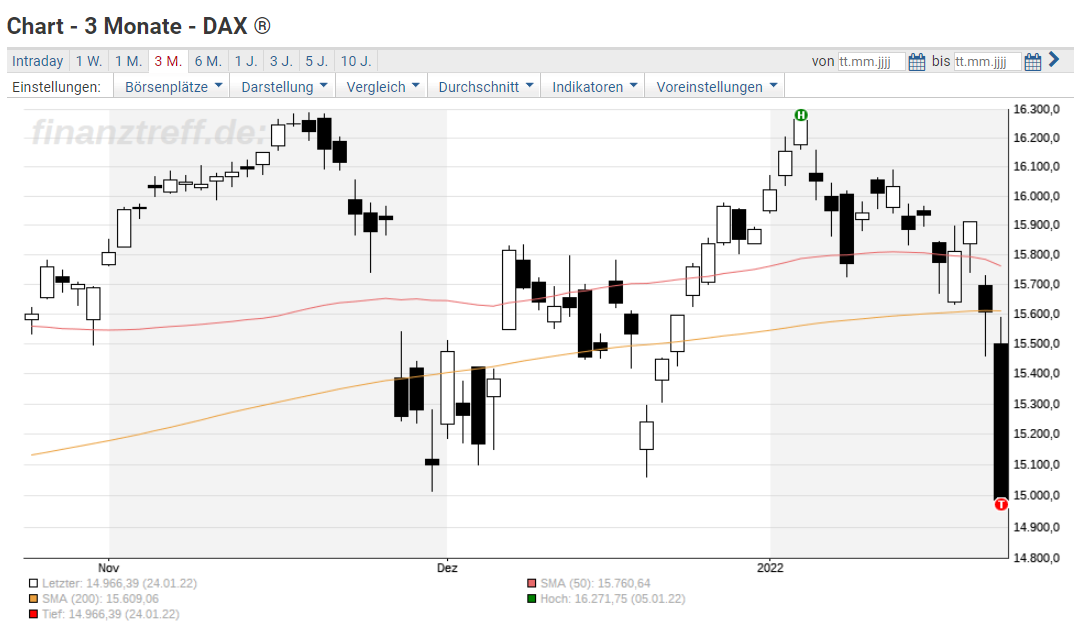The image size is (1079, 628).
Task: Open the calendar picker beside the bis date
Action: pos(1032,62)
